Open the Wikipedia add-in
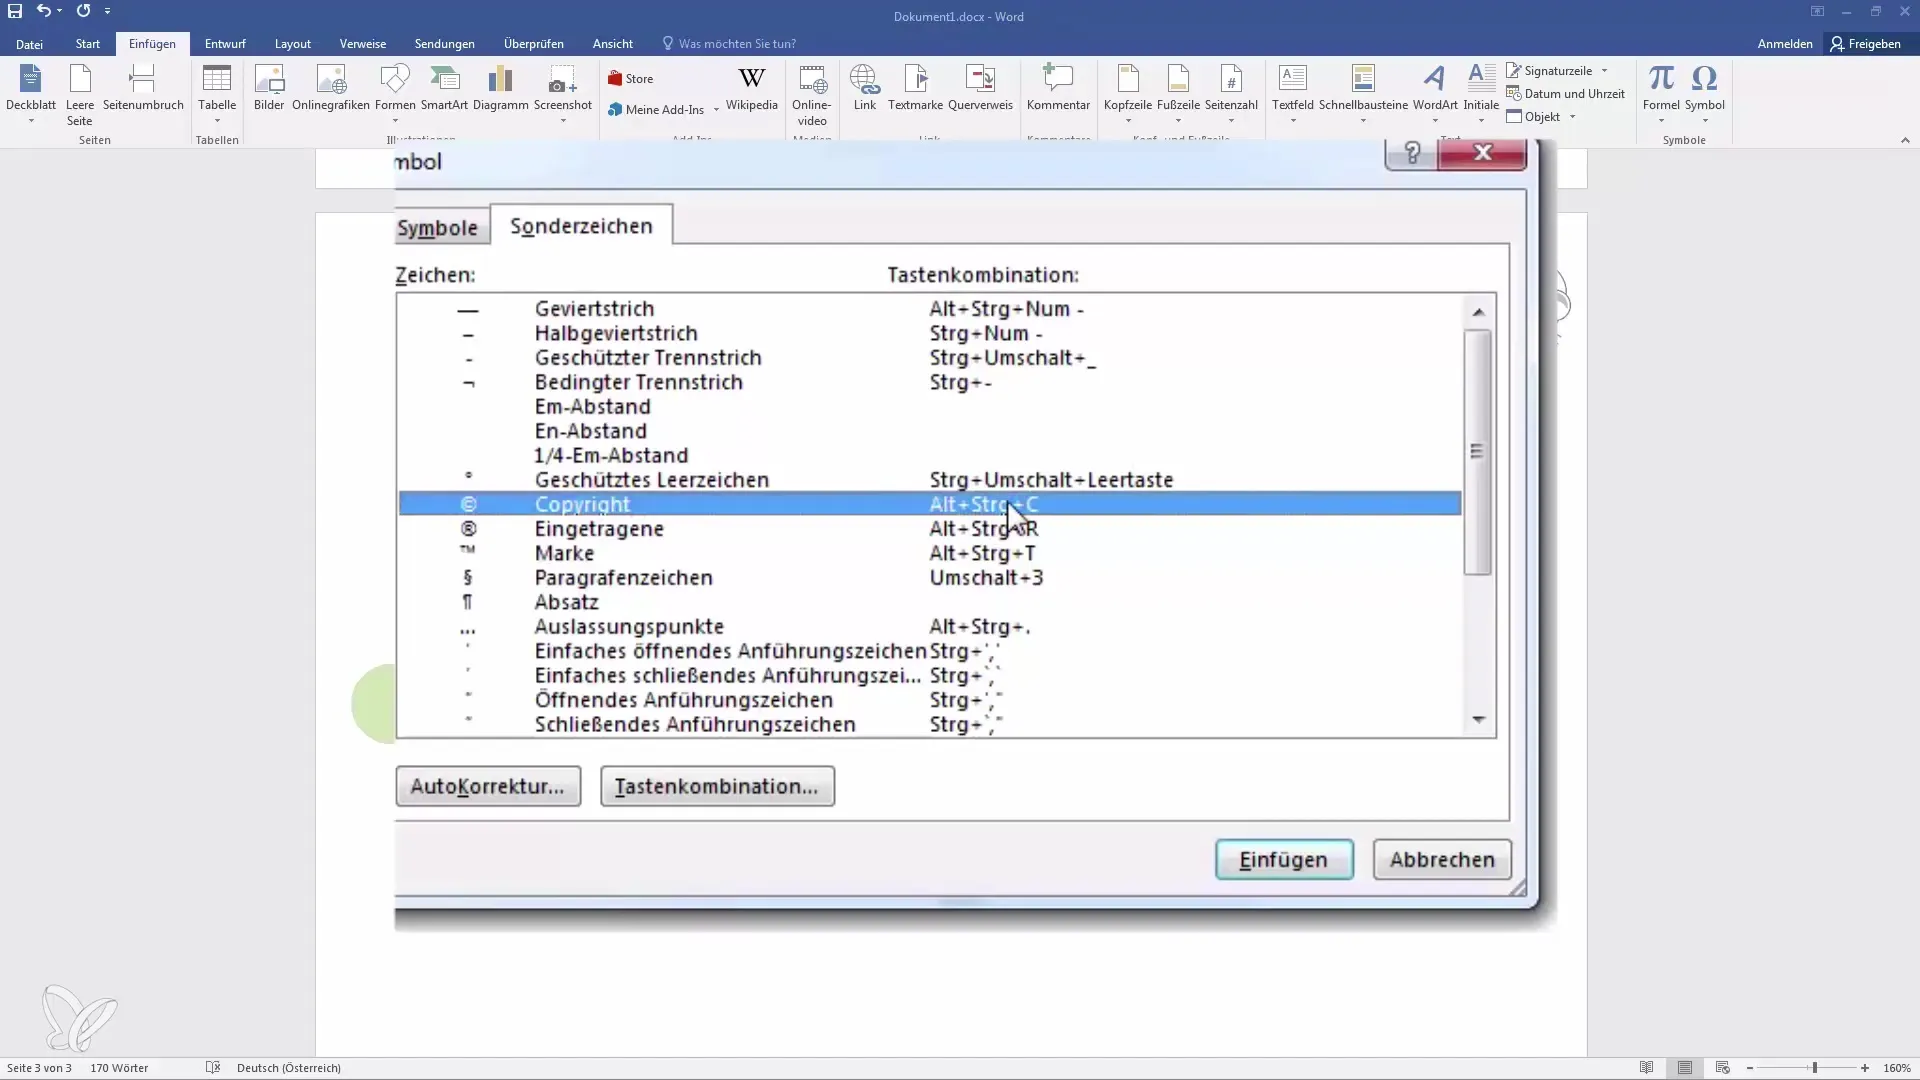Screen dimensions: 1920x1080 click(752, 88)
